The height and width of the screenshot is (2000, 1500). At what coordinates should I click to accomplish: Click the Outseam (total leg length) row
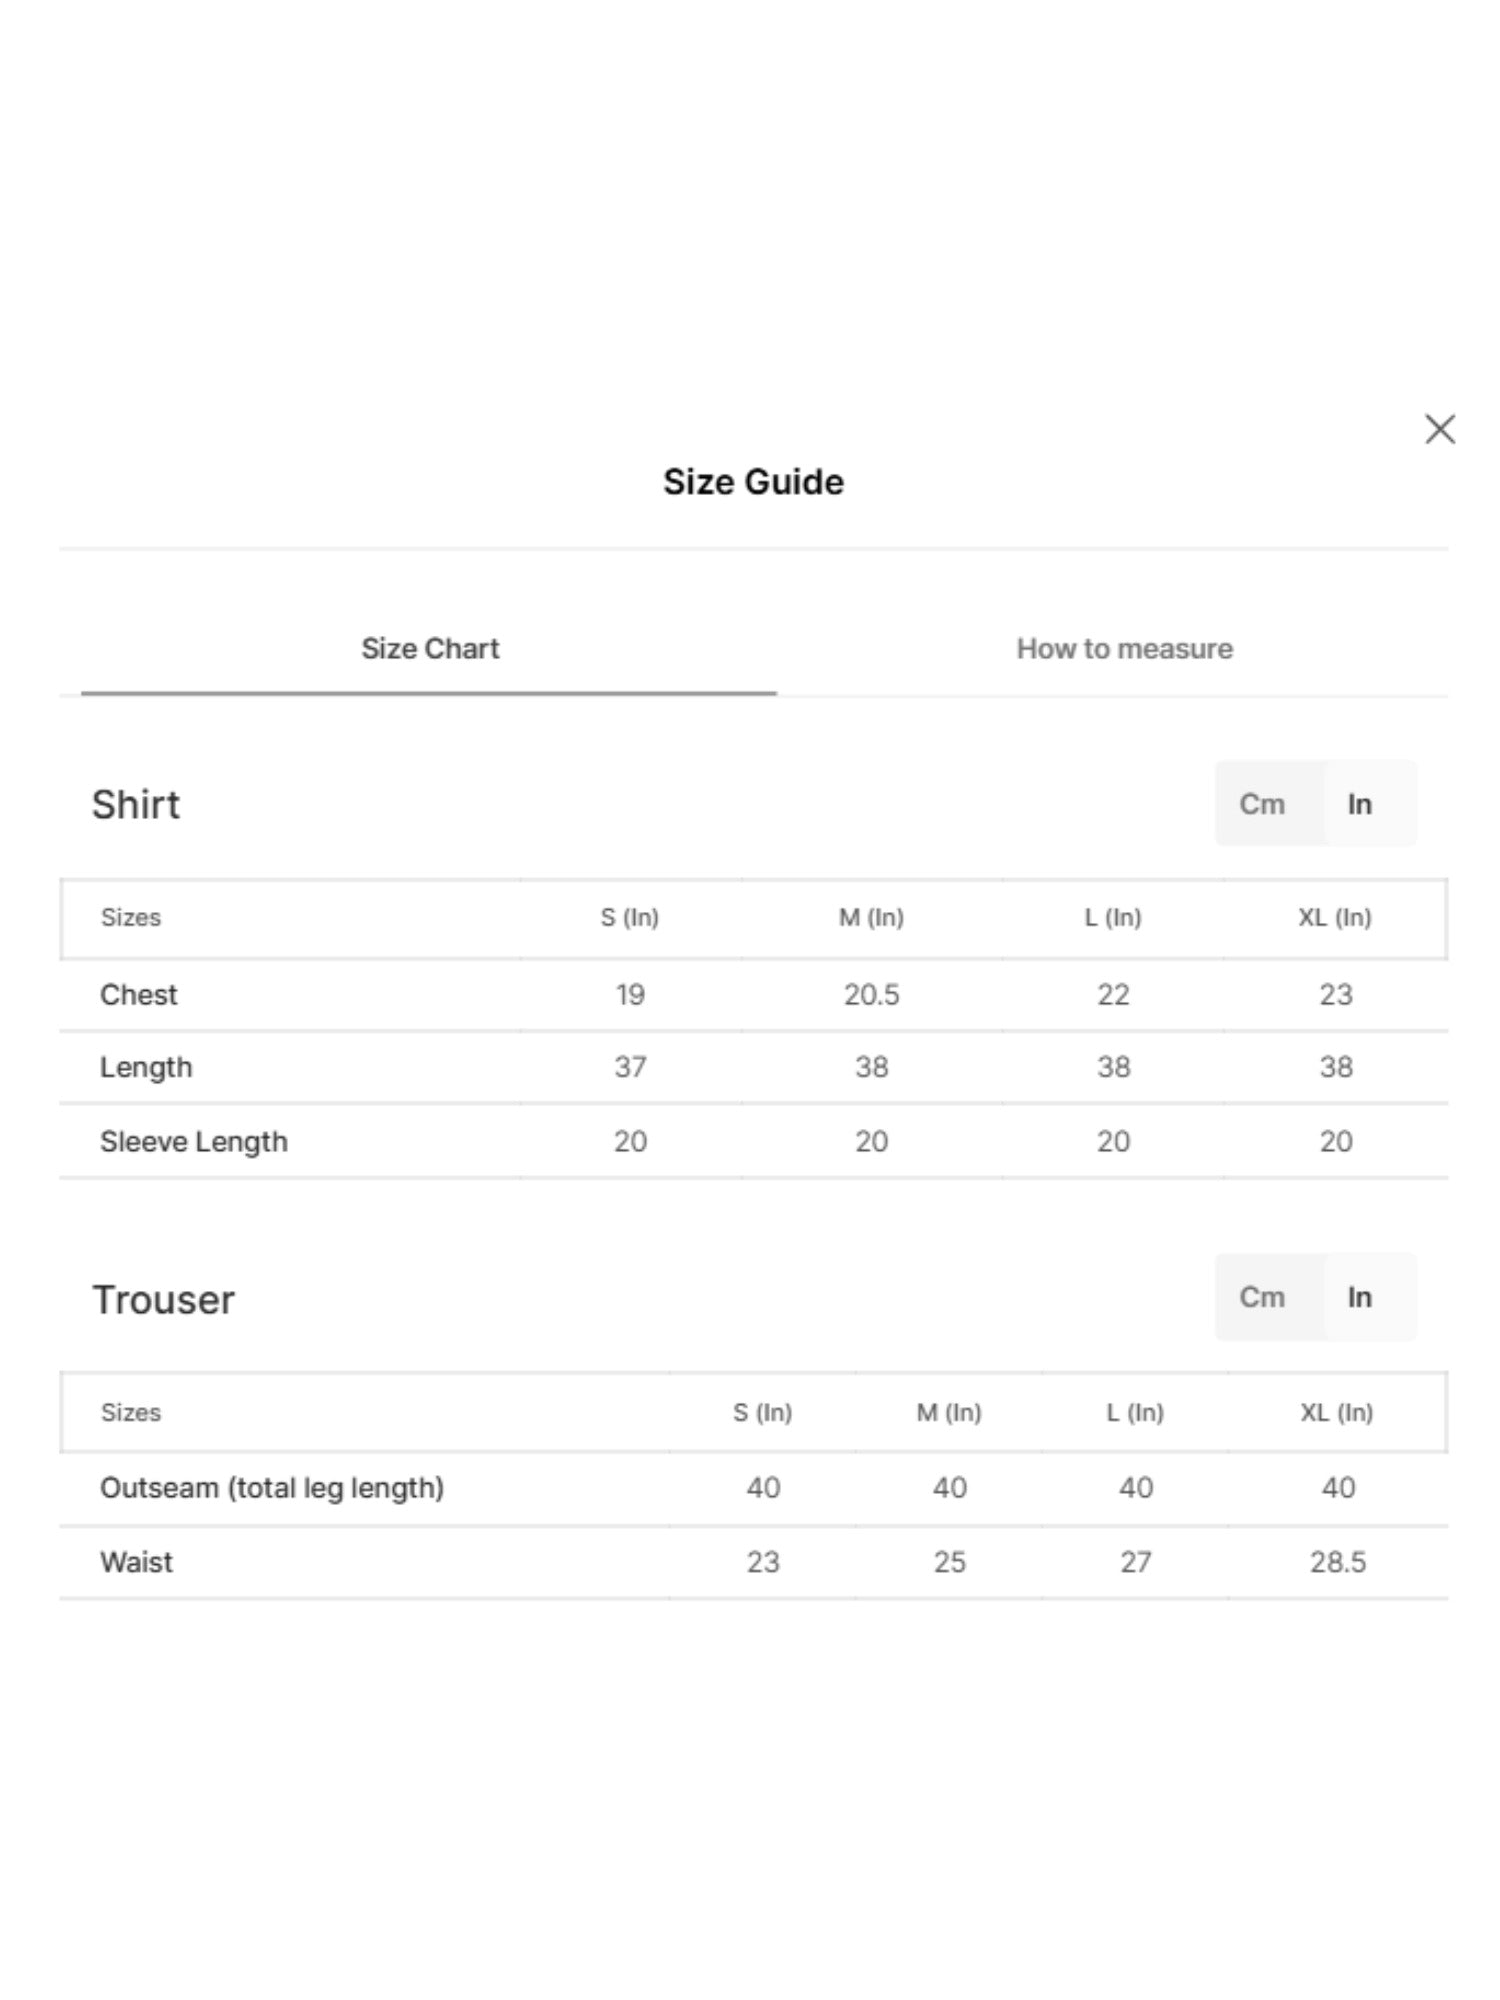pos(753,1488)
